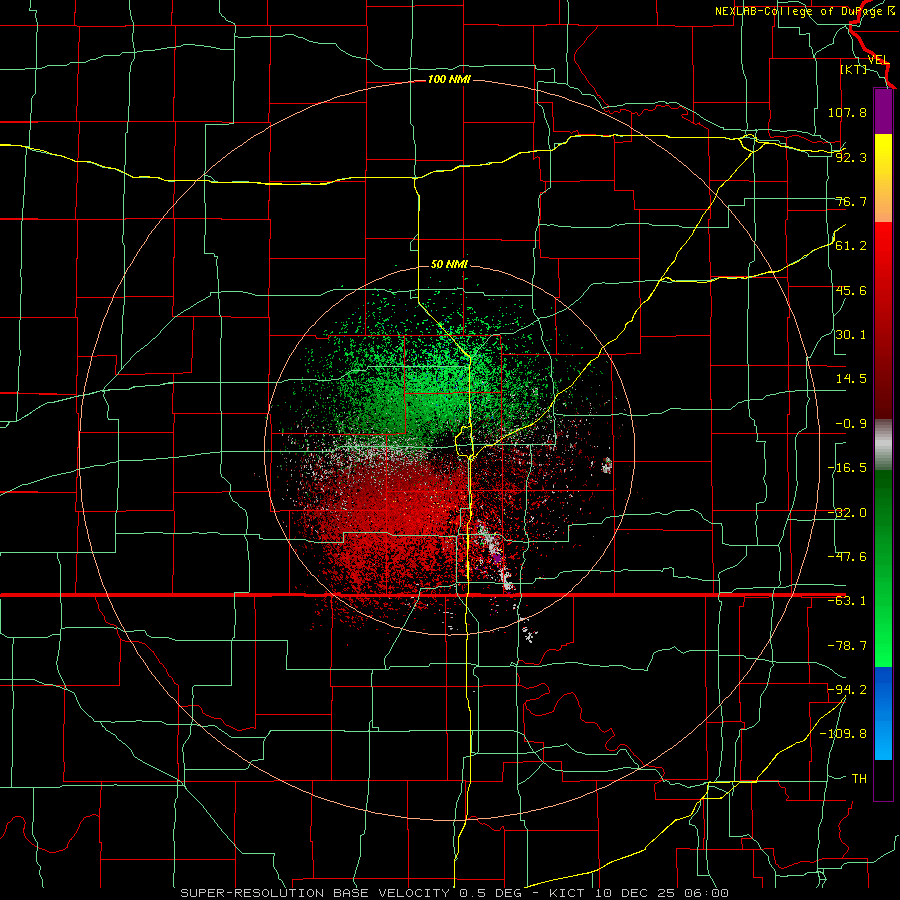This screenshot has width=900, height=900.
Task: Select the -63.1 legend value
Action: [847, 601]
